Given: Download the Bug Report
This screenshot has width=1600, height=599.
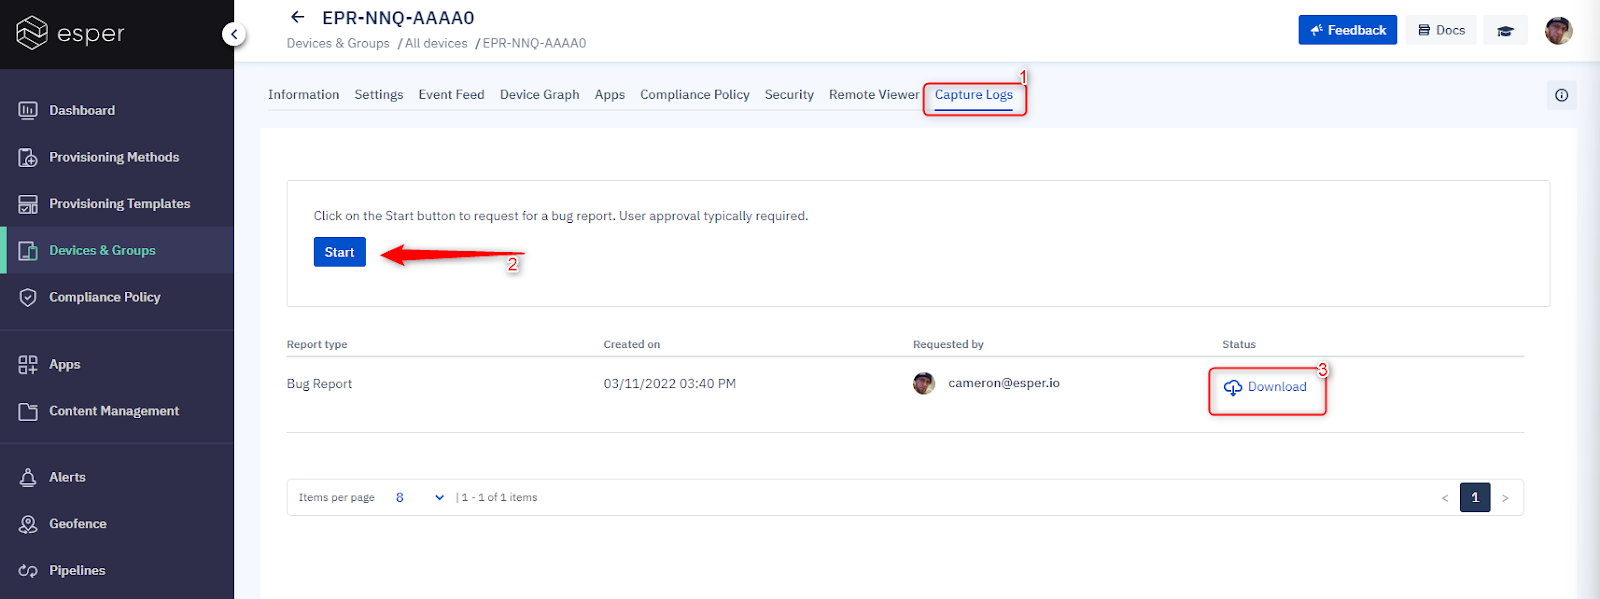Looking at the screenshot, I should click(1266, 387).
